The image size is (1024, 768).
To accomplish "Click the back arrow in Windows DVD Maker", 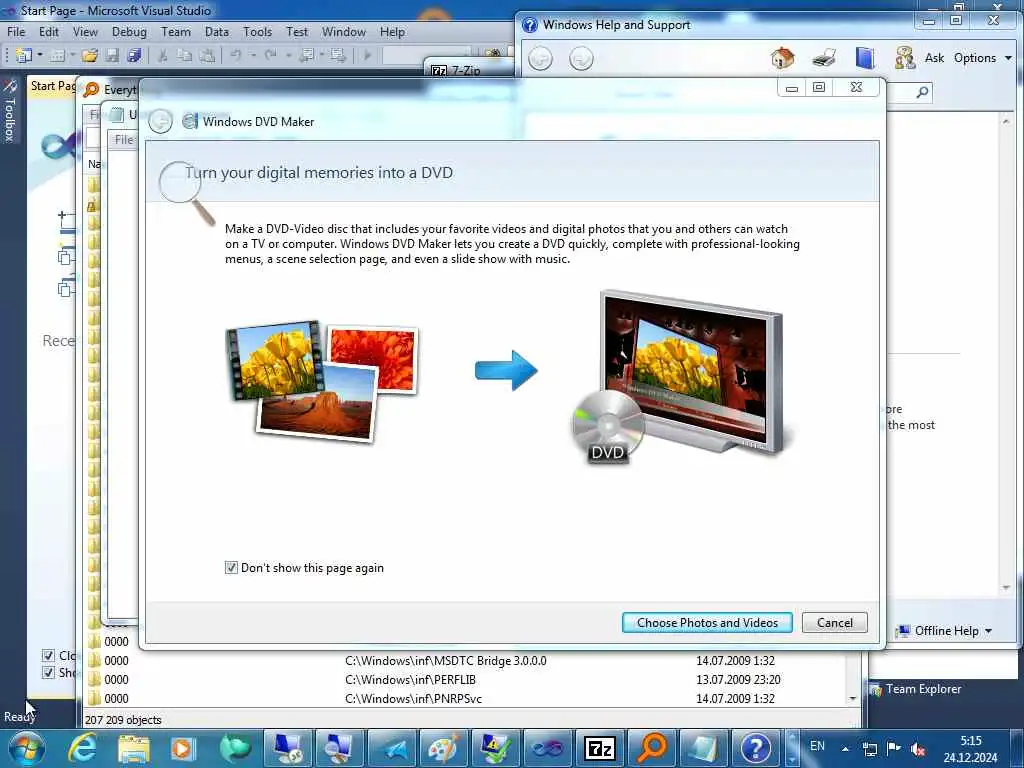I will [x=160, y=121].
